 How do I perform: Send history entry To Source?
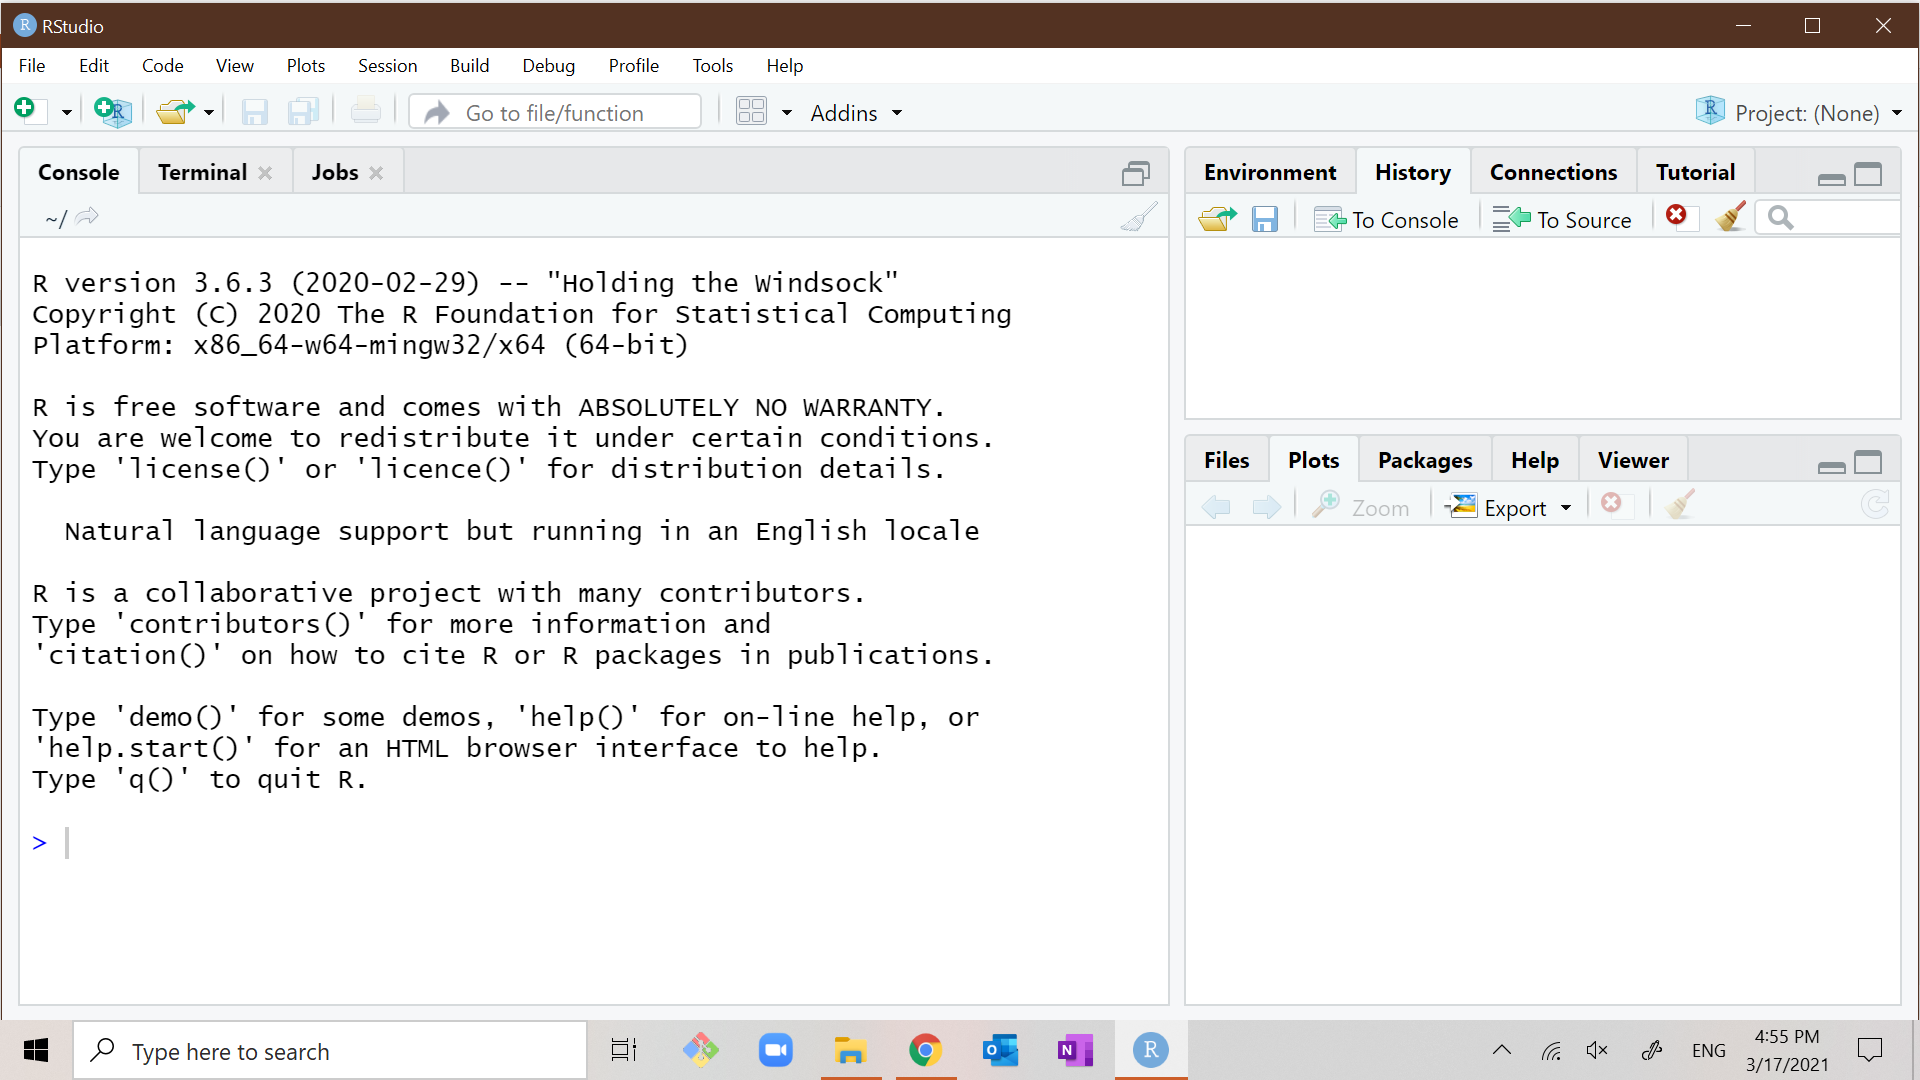[x=1563, y=219]
